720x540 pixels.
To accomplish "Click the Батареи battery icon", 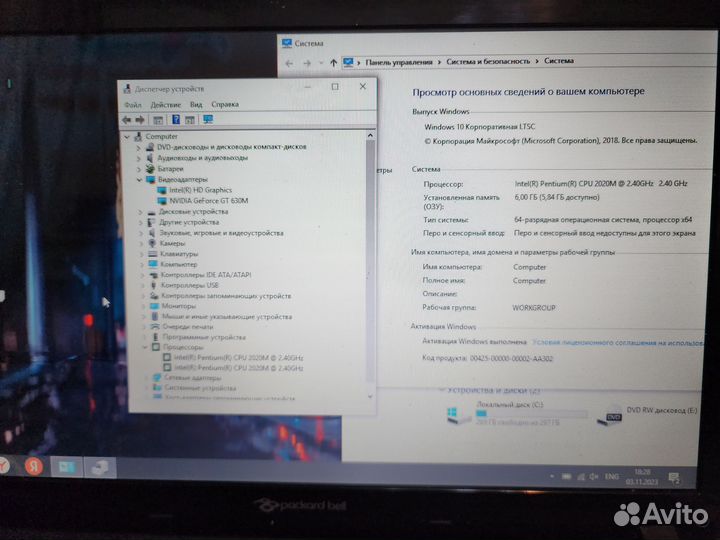I will coord(150,169).
